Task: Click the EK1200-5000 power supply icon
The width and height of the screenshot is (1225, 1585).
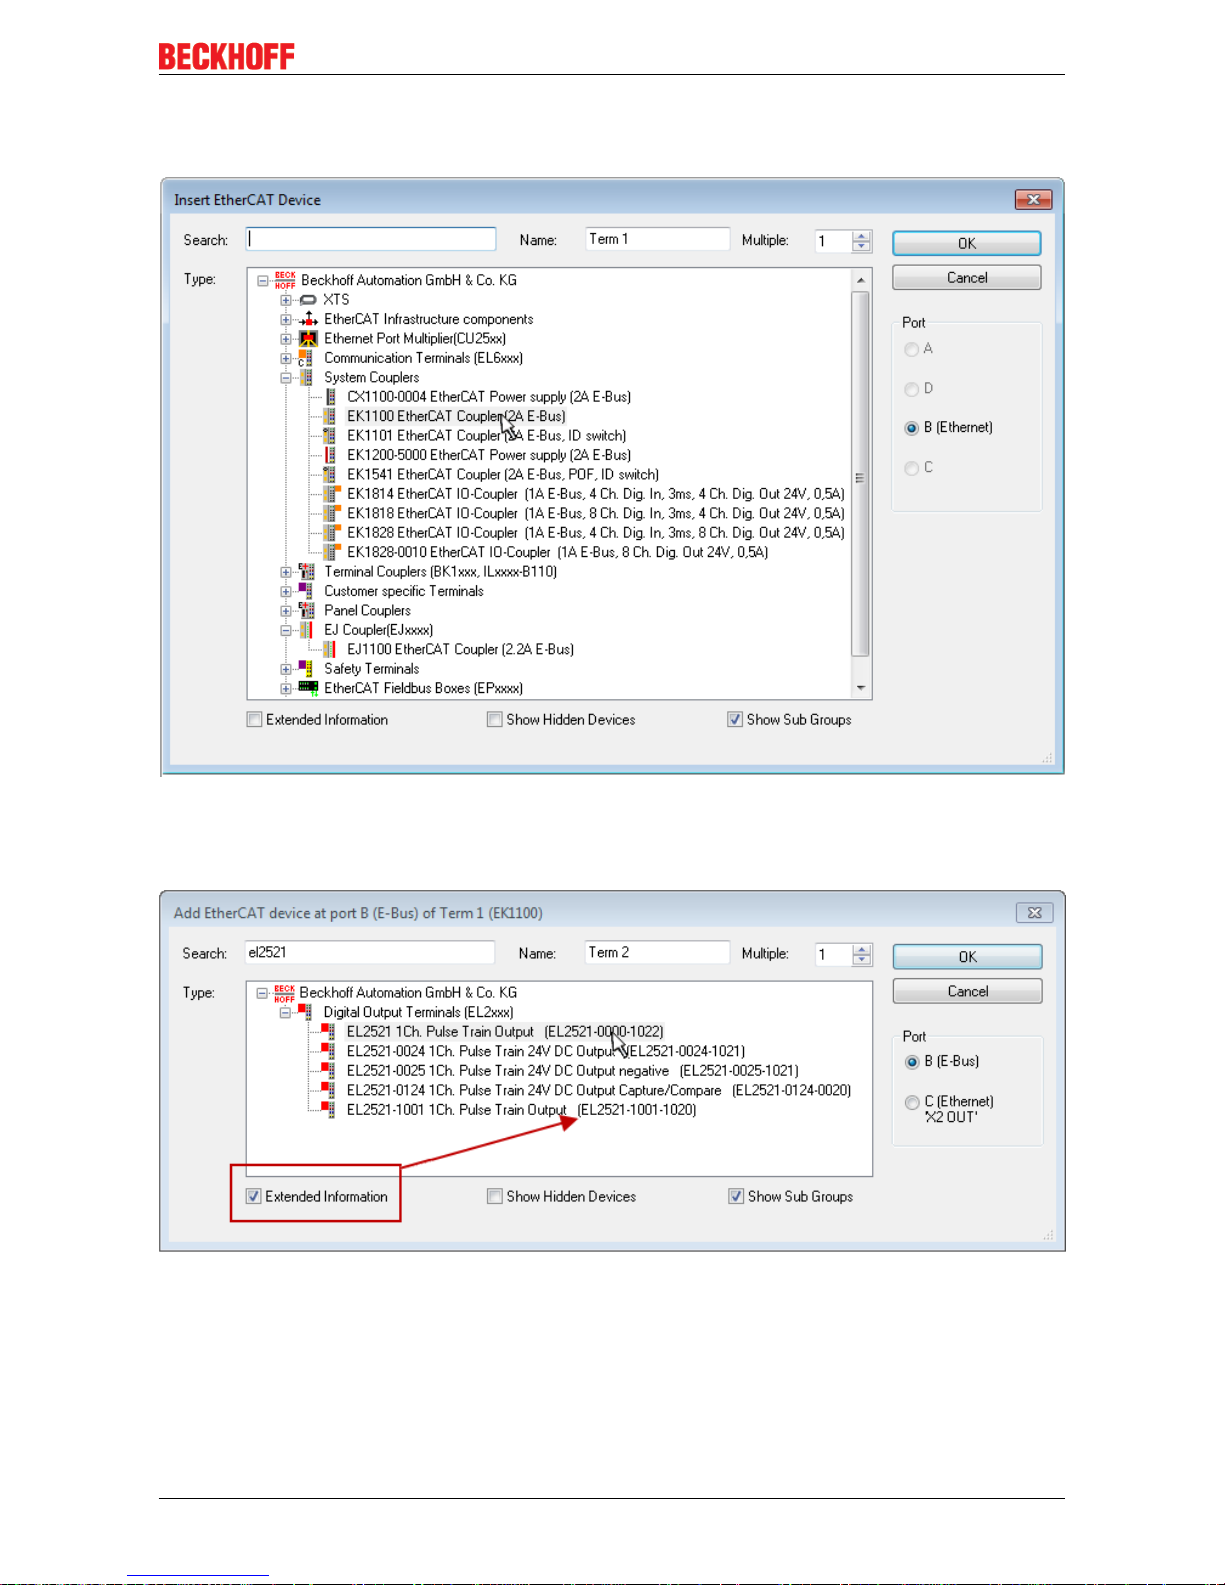Action: [x=330, y=455]
